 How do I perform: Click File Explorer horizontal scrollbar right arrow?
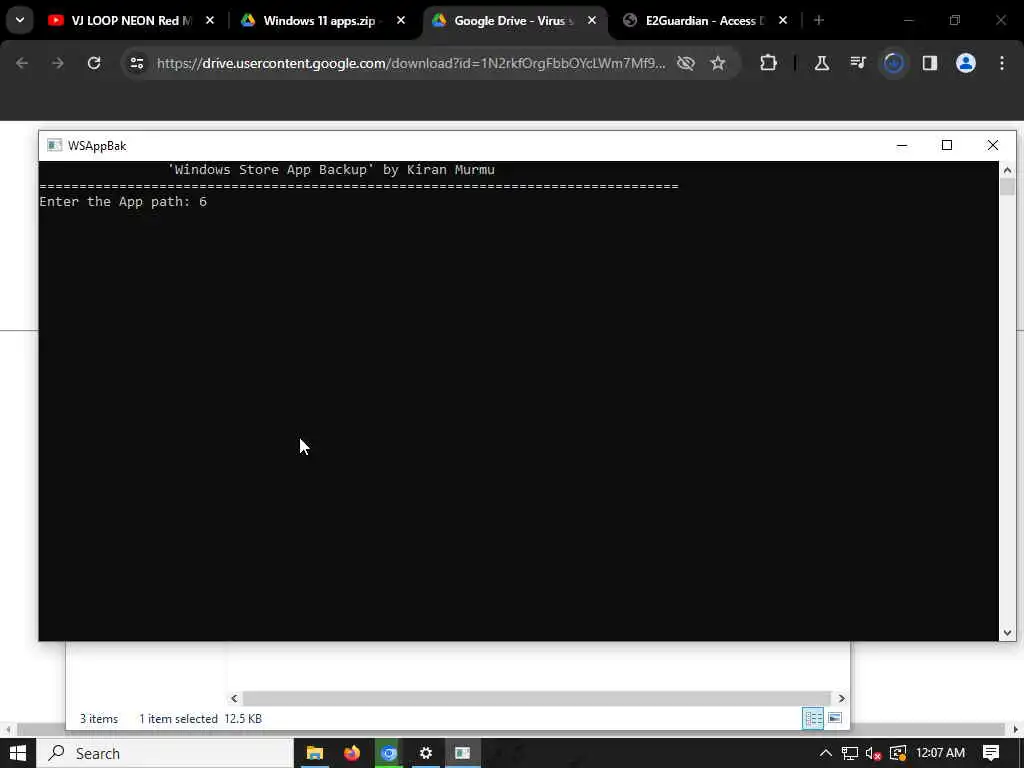841,698
